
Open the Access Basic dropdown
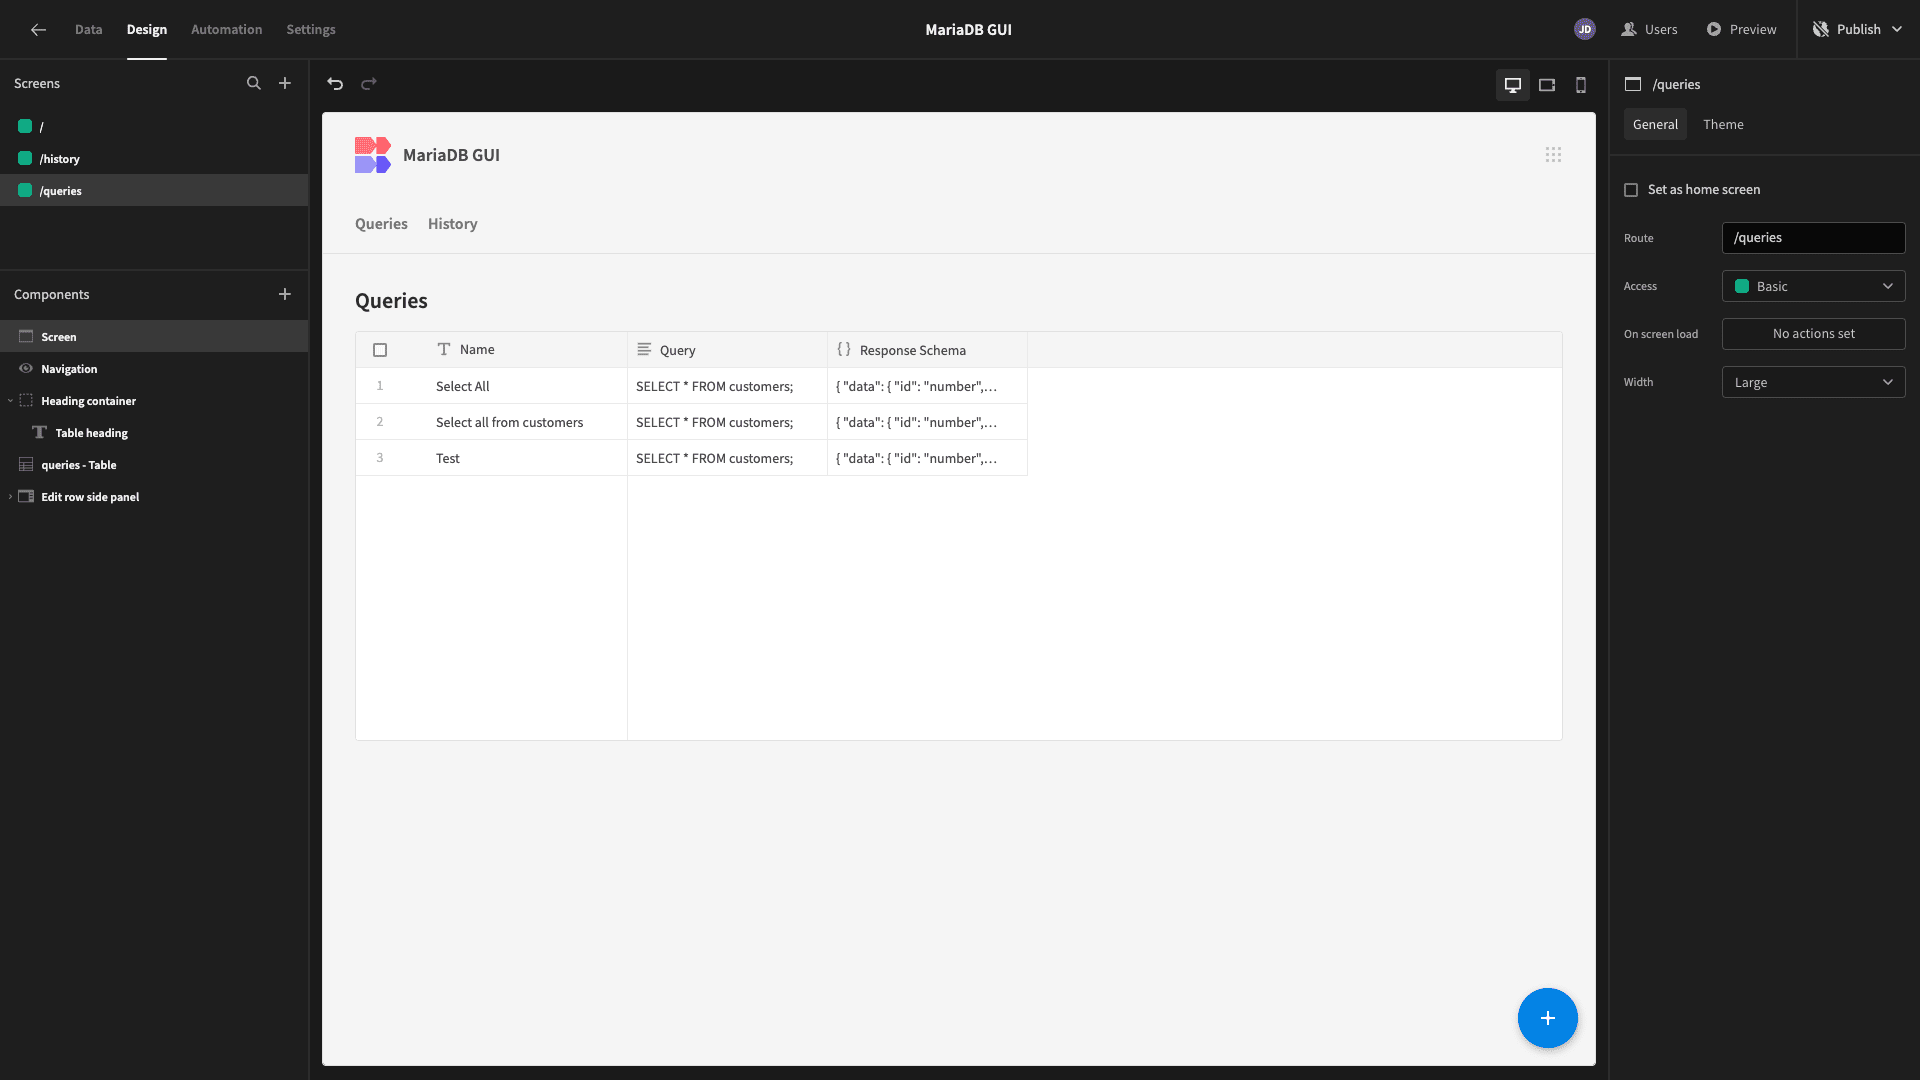1813,286
